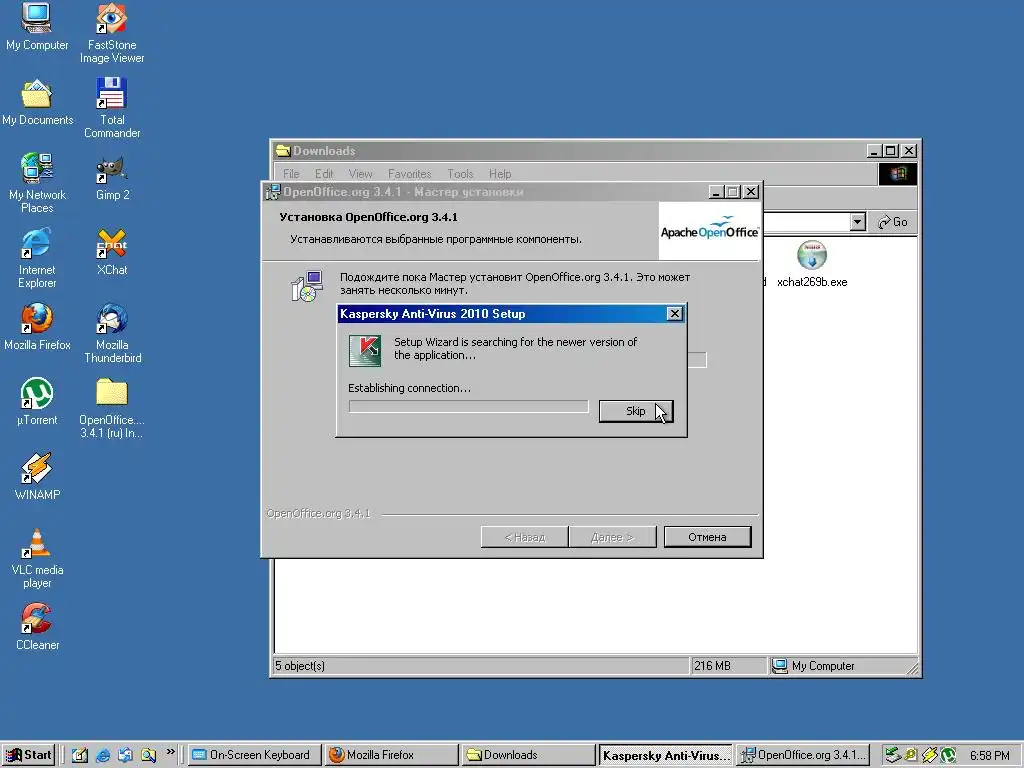Click Отмена button in OpenOffice installer

click(x=707, y=537)
